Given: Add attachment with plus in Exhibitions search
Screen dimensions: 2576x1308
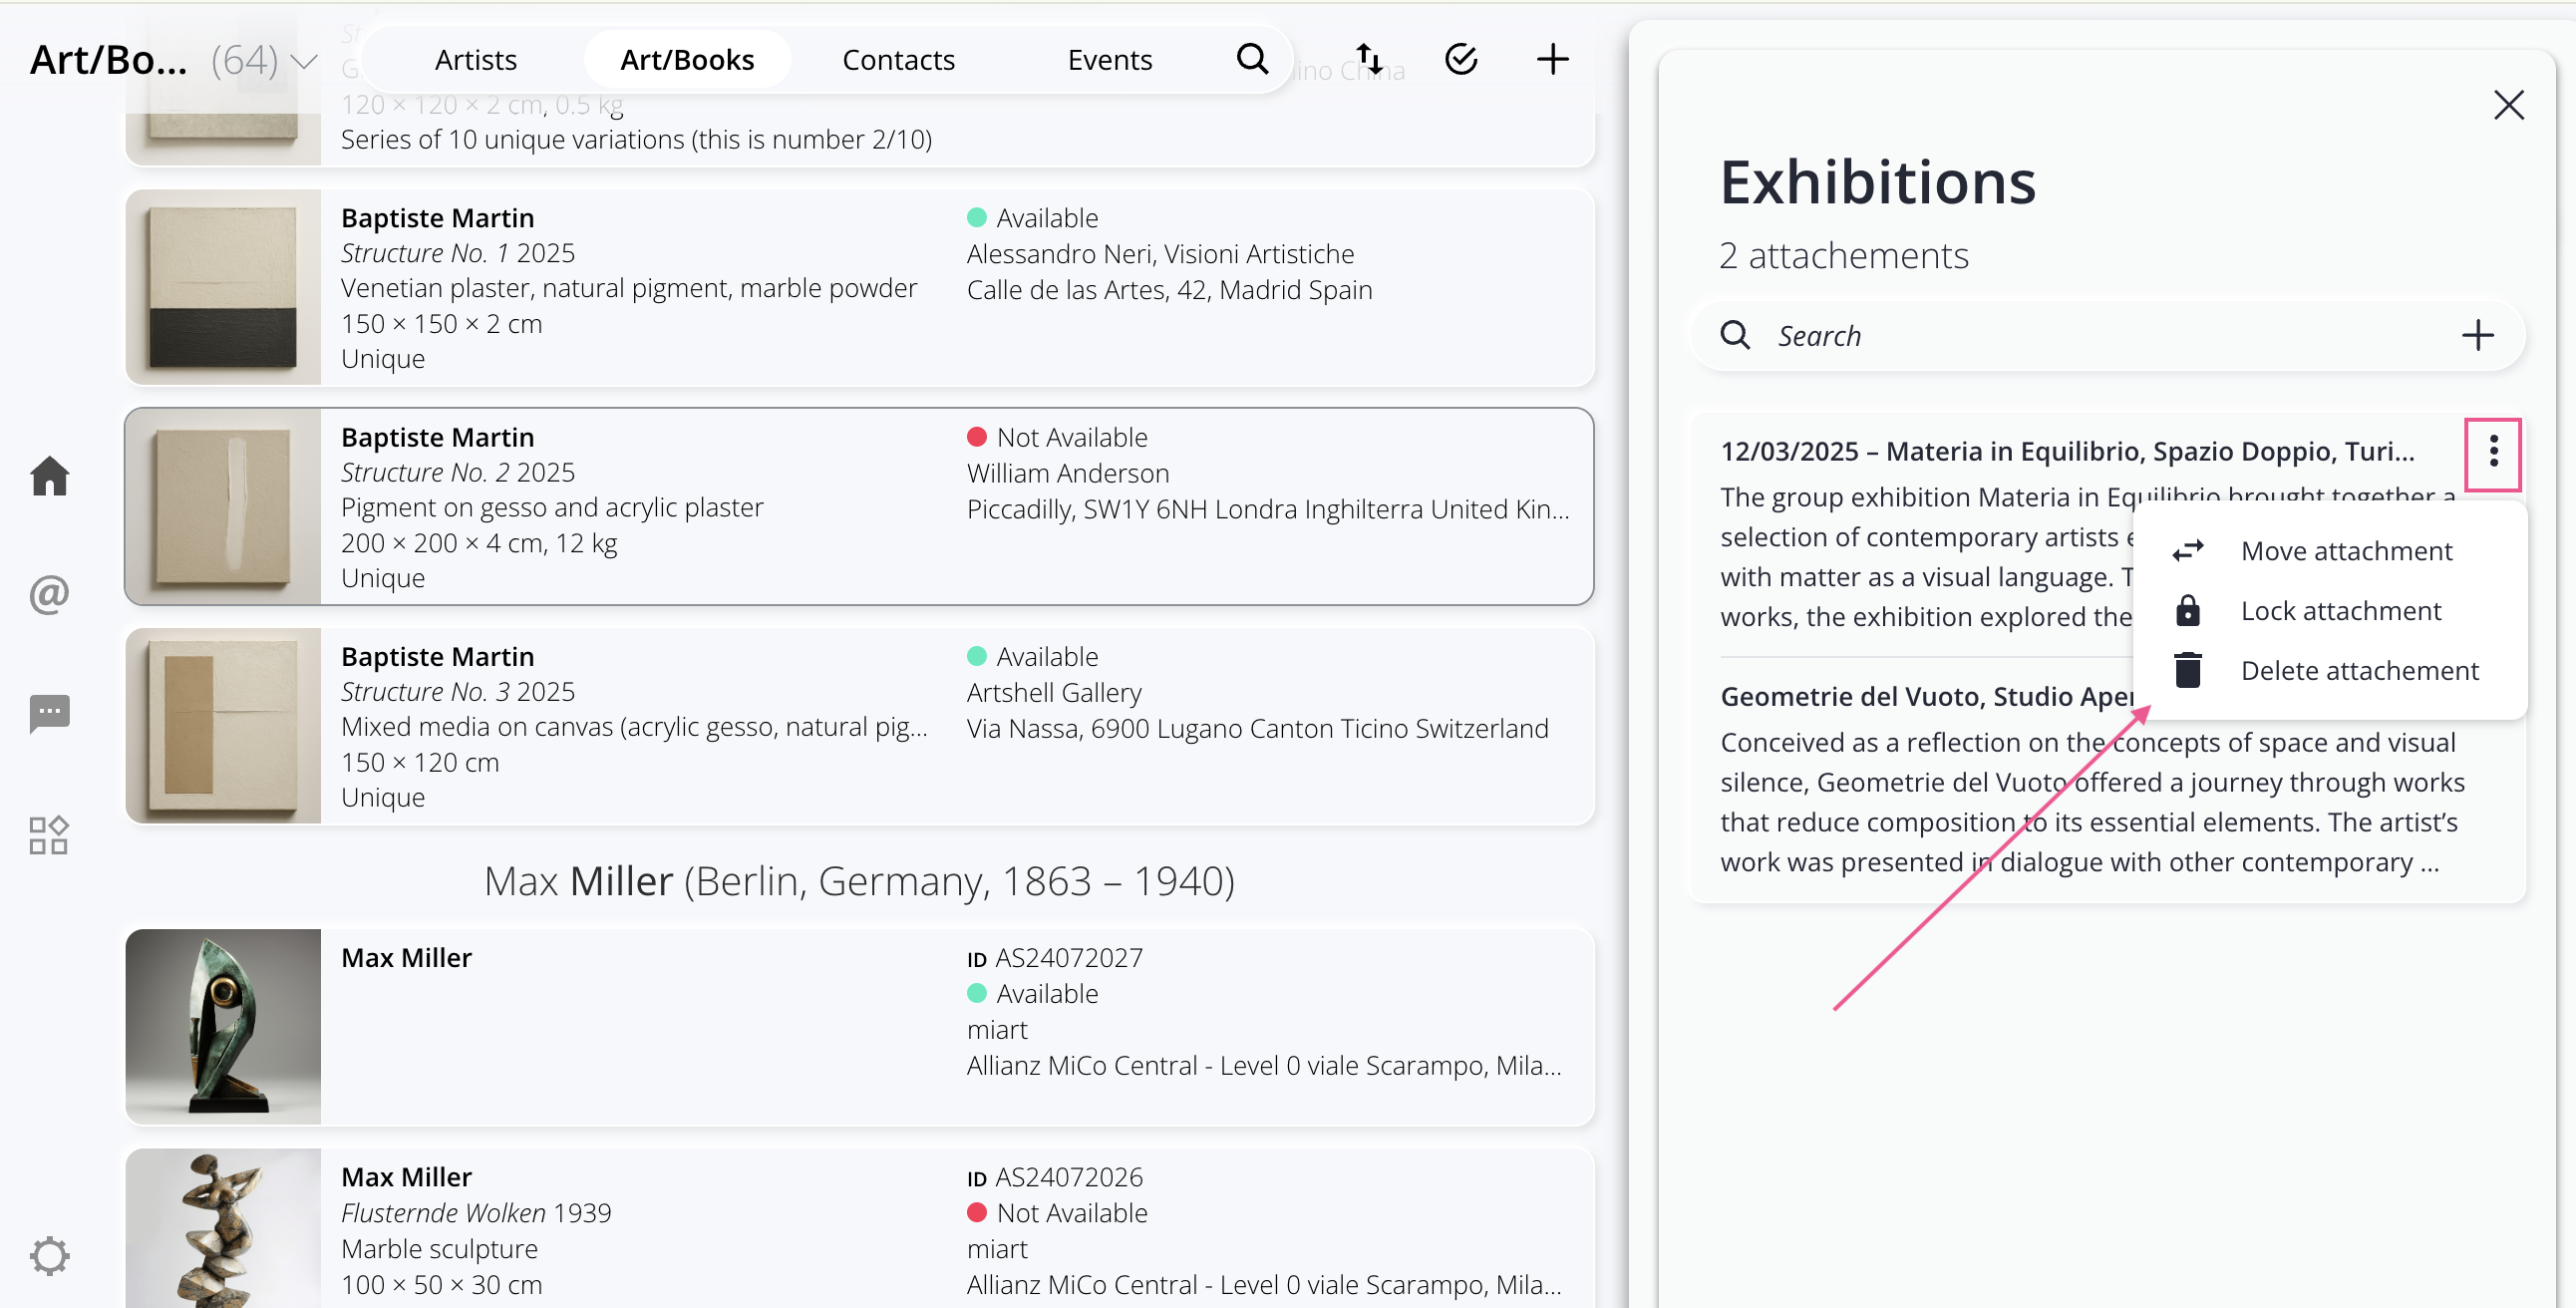Looking at the screenshot, I should 2477,335.
